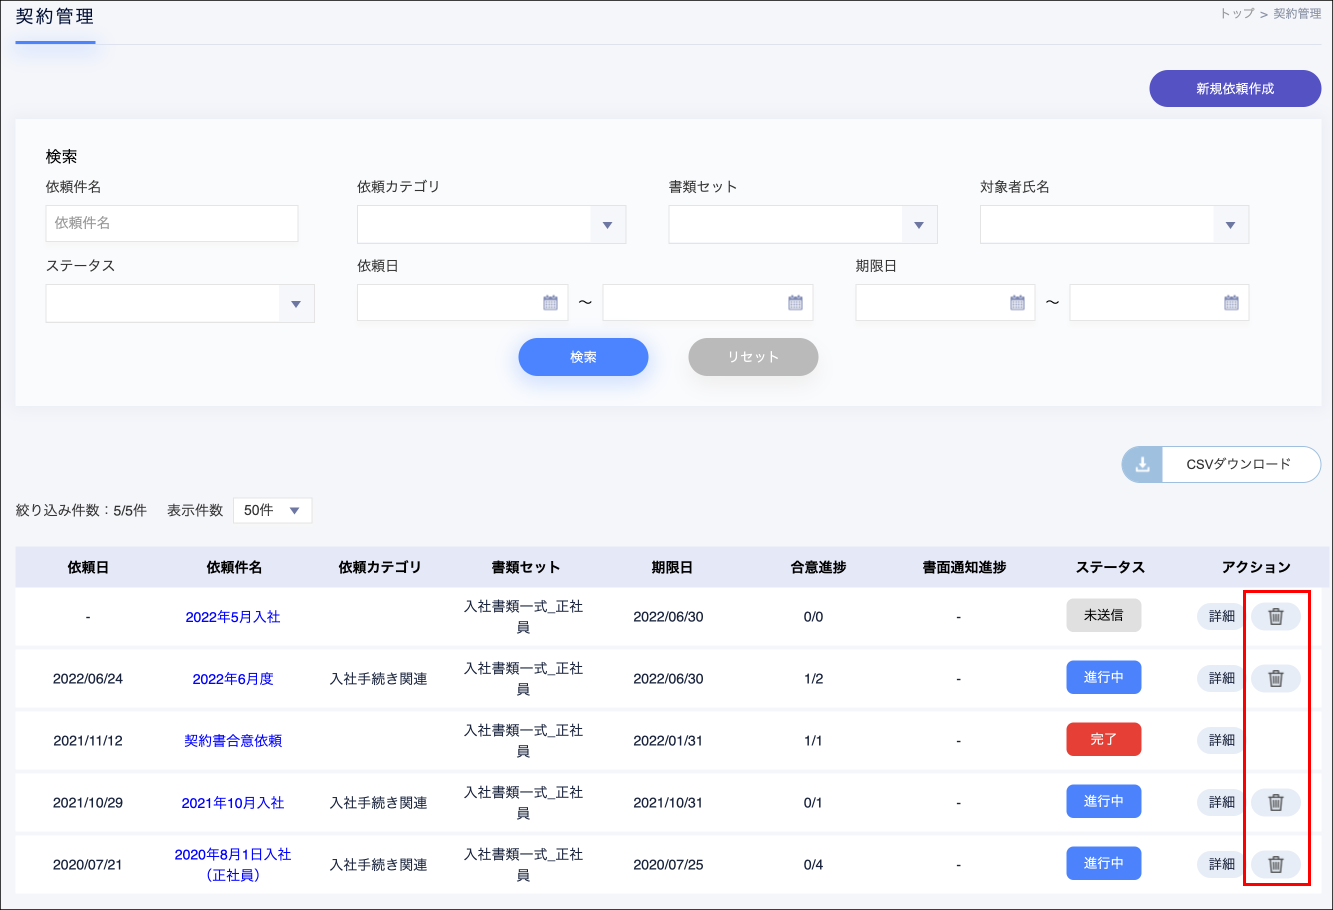Viewport: 1333px width, 910px height.
Task: Delete the 2022年5月入社 request via trash icon
Action: [x=1275, y=617]
